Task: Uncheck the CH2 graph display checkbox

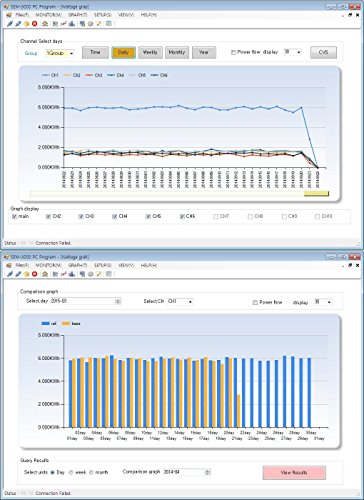Action: 48,217
